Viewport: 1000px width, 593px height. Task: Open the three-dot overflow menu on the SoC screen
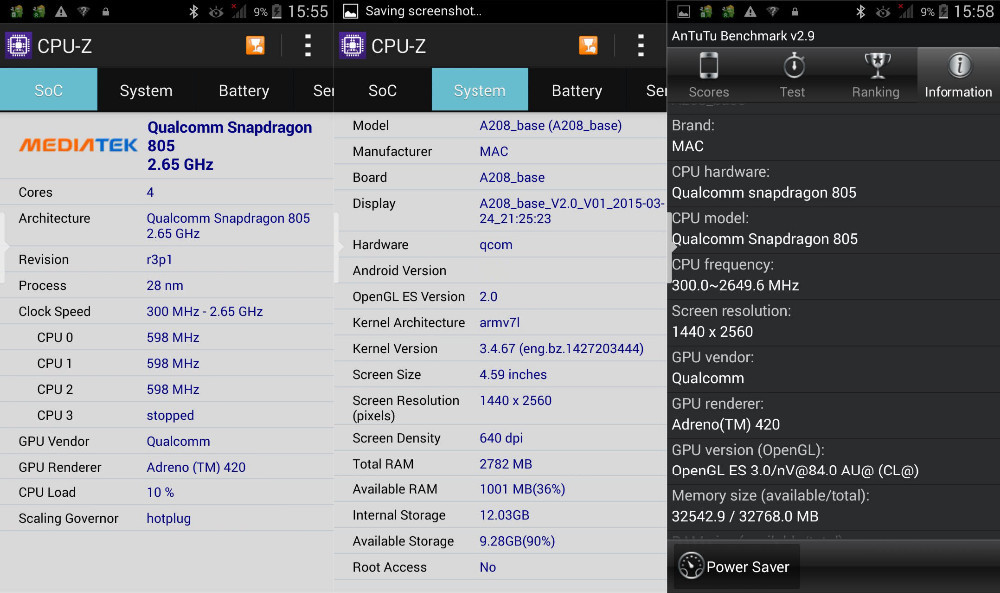point(307,46)
